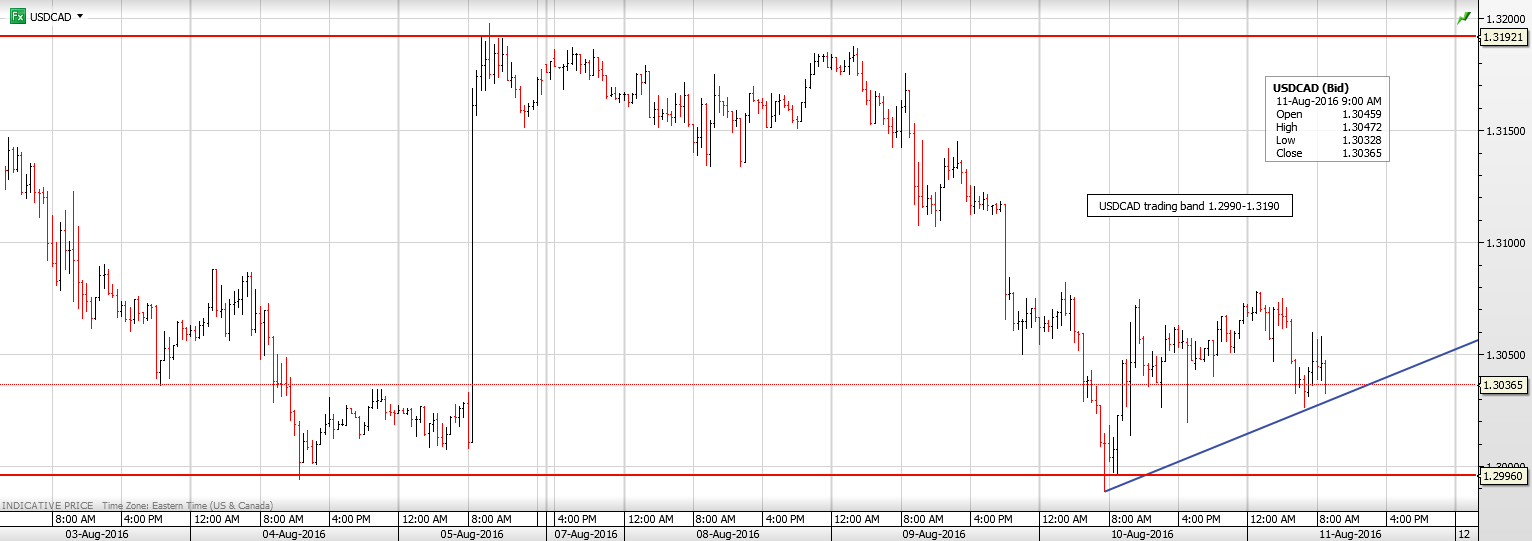Screen dimensions: 1532x541
Task: Click the 1.31500 price axis label
Action: pyautogui.click(x=1506, y=131)
